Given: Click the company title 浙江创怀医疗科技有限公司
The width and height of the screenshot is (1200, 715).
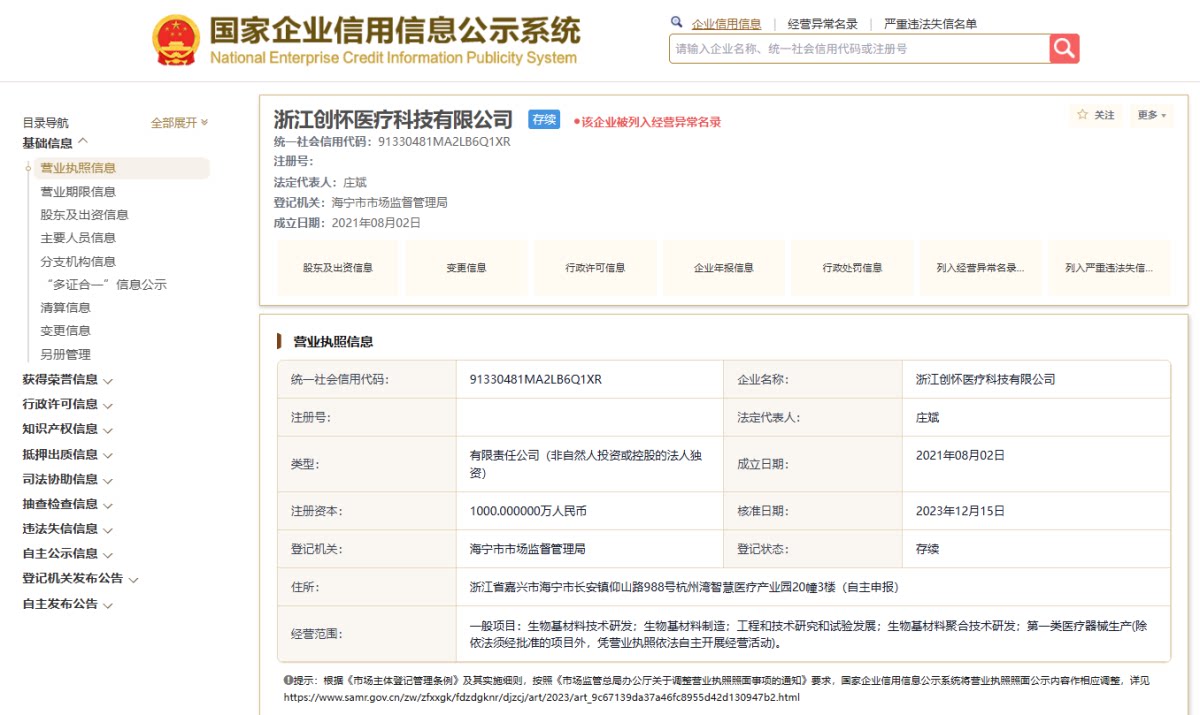Looking at the screenshot, I should click(393, 120).
